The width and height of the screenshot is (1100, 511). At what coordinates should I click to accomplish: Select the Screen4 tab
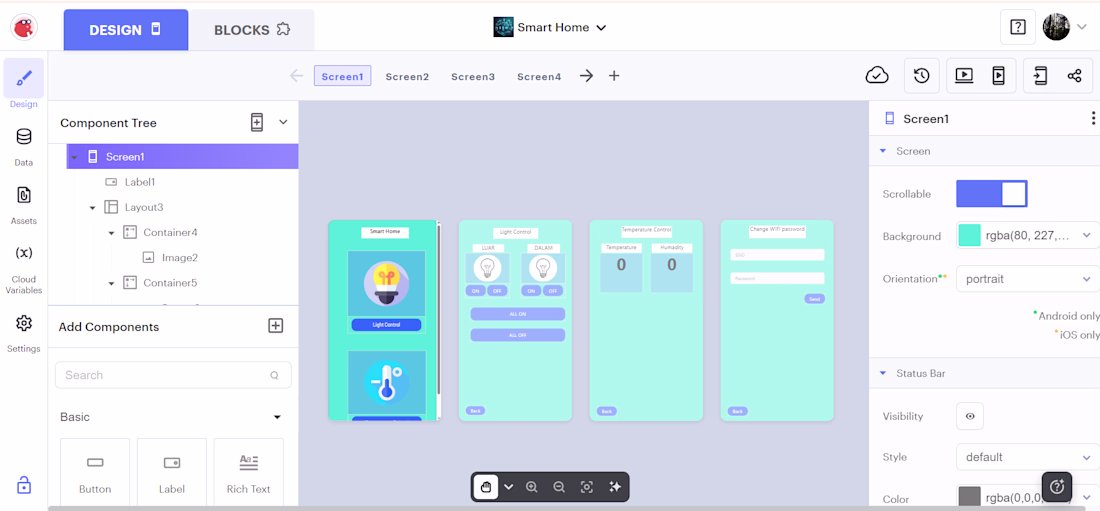click(x=539, y=77)
